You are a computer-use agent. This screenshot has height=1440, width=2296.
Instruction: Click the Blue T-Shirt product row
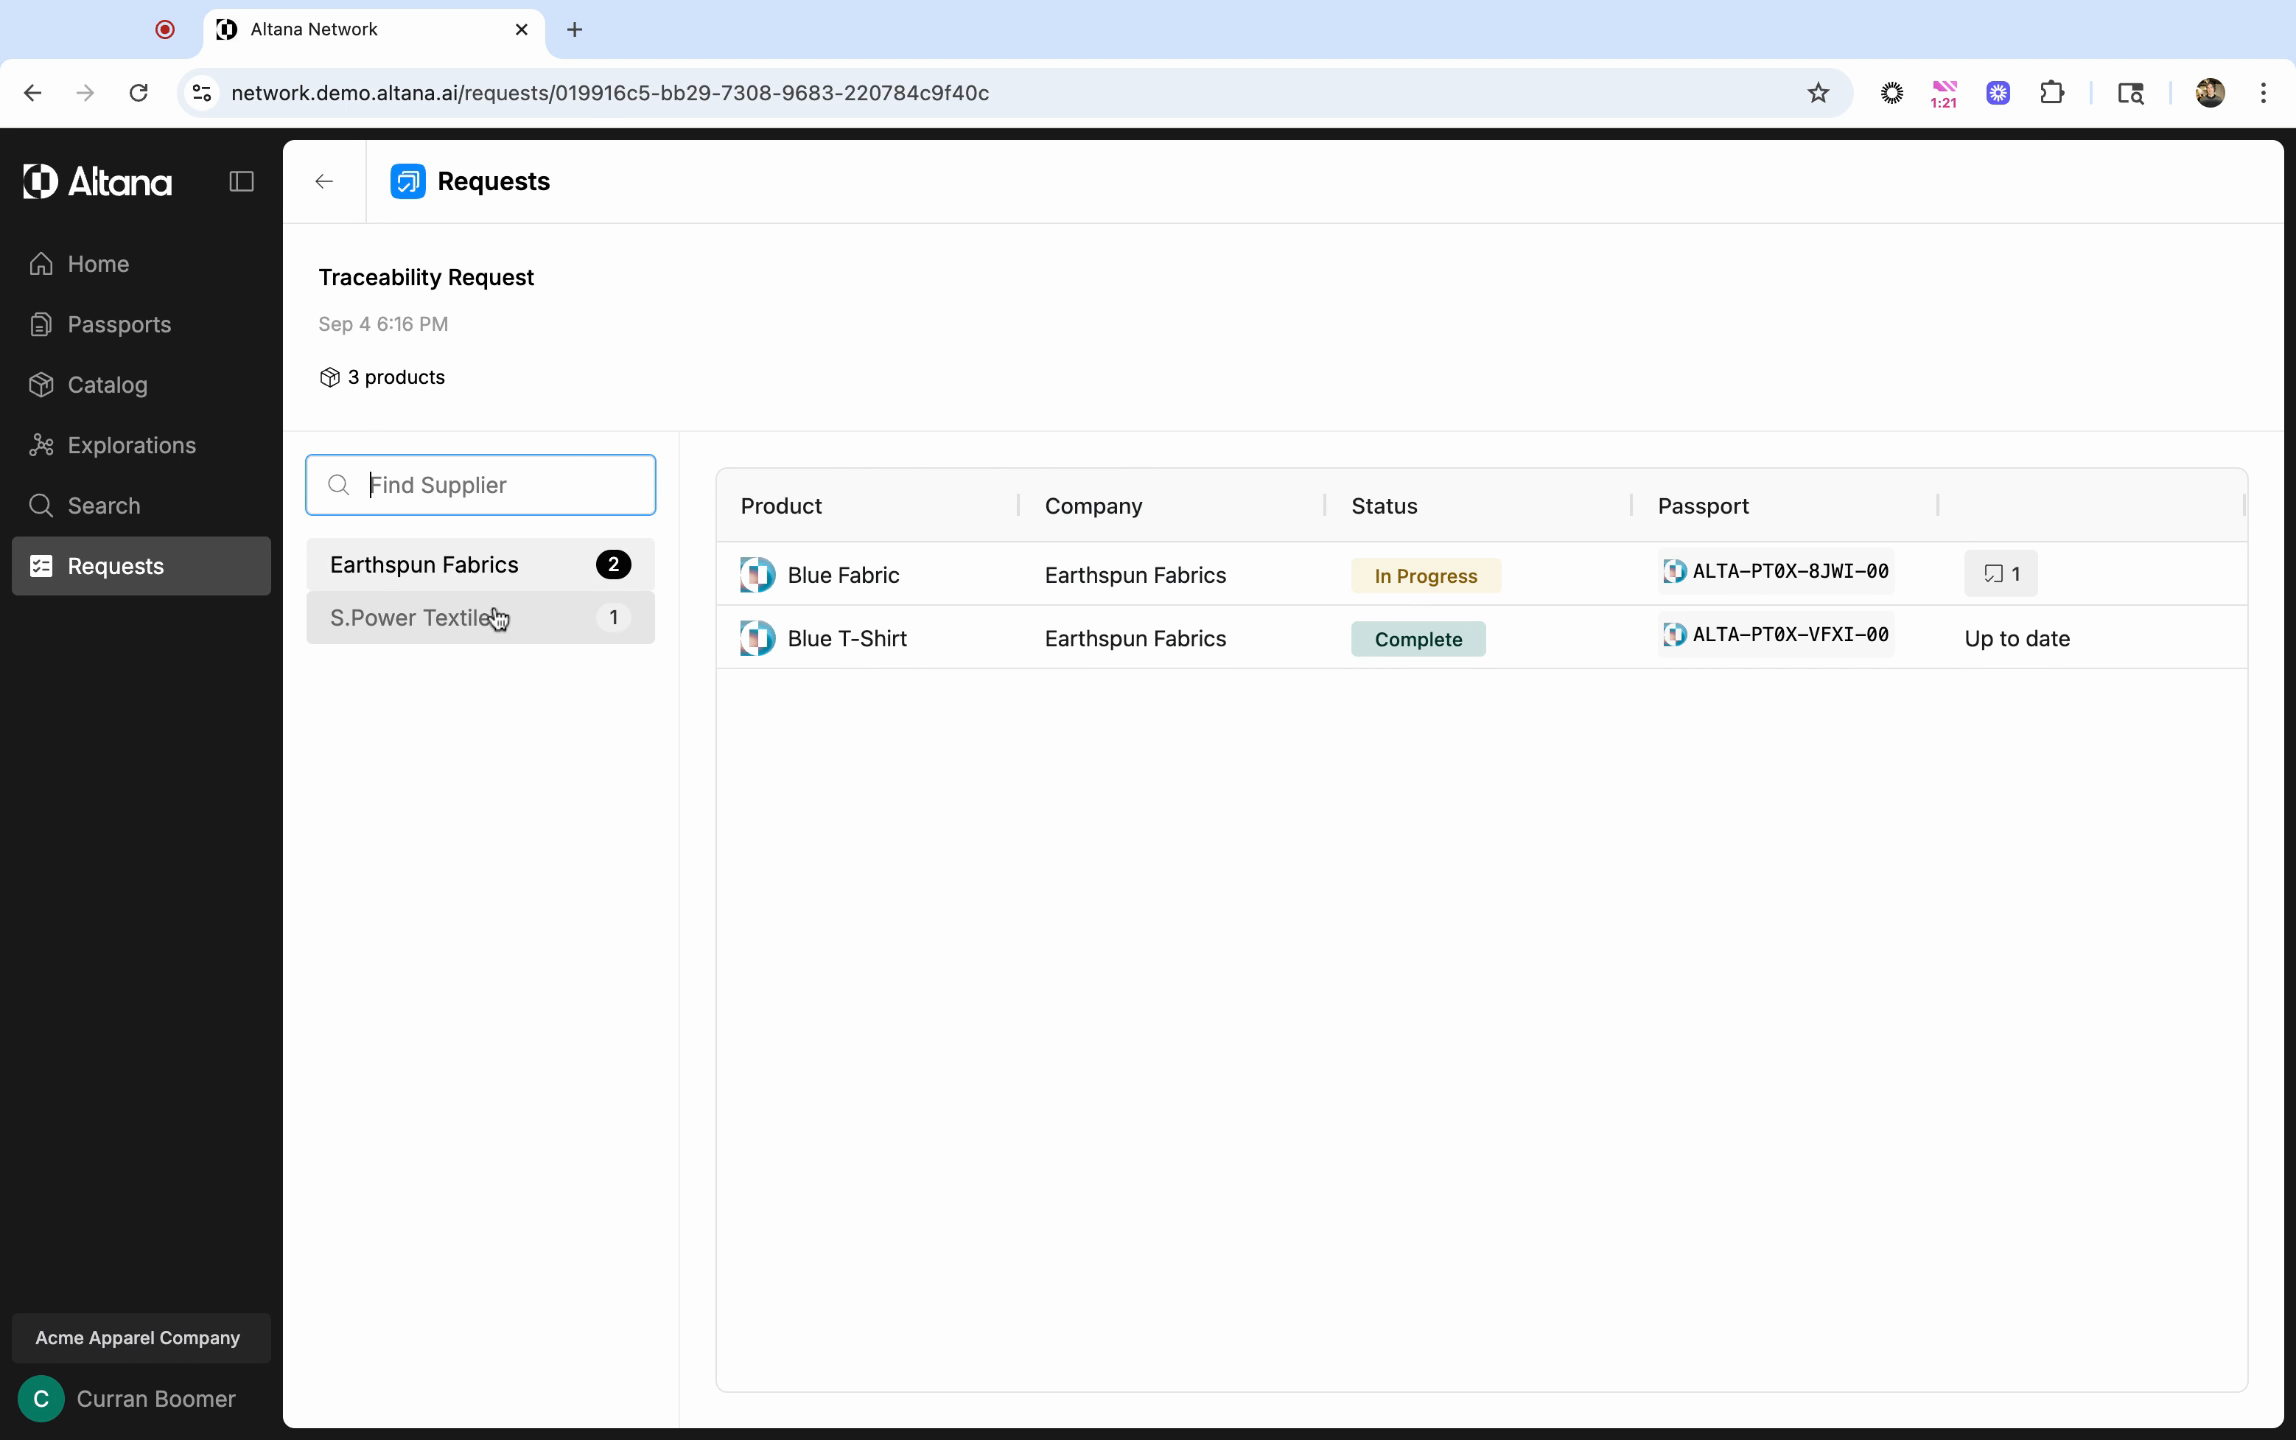click(846, 639)
